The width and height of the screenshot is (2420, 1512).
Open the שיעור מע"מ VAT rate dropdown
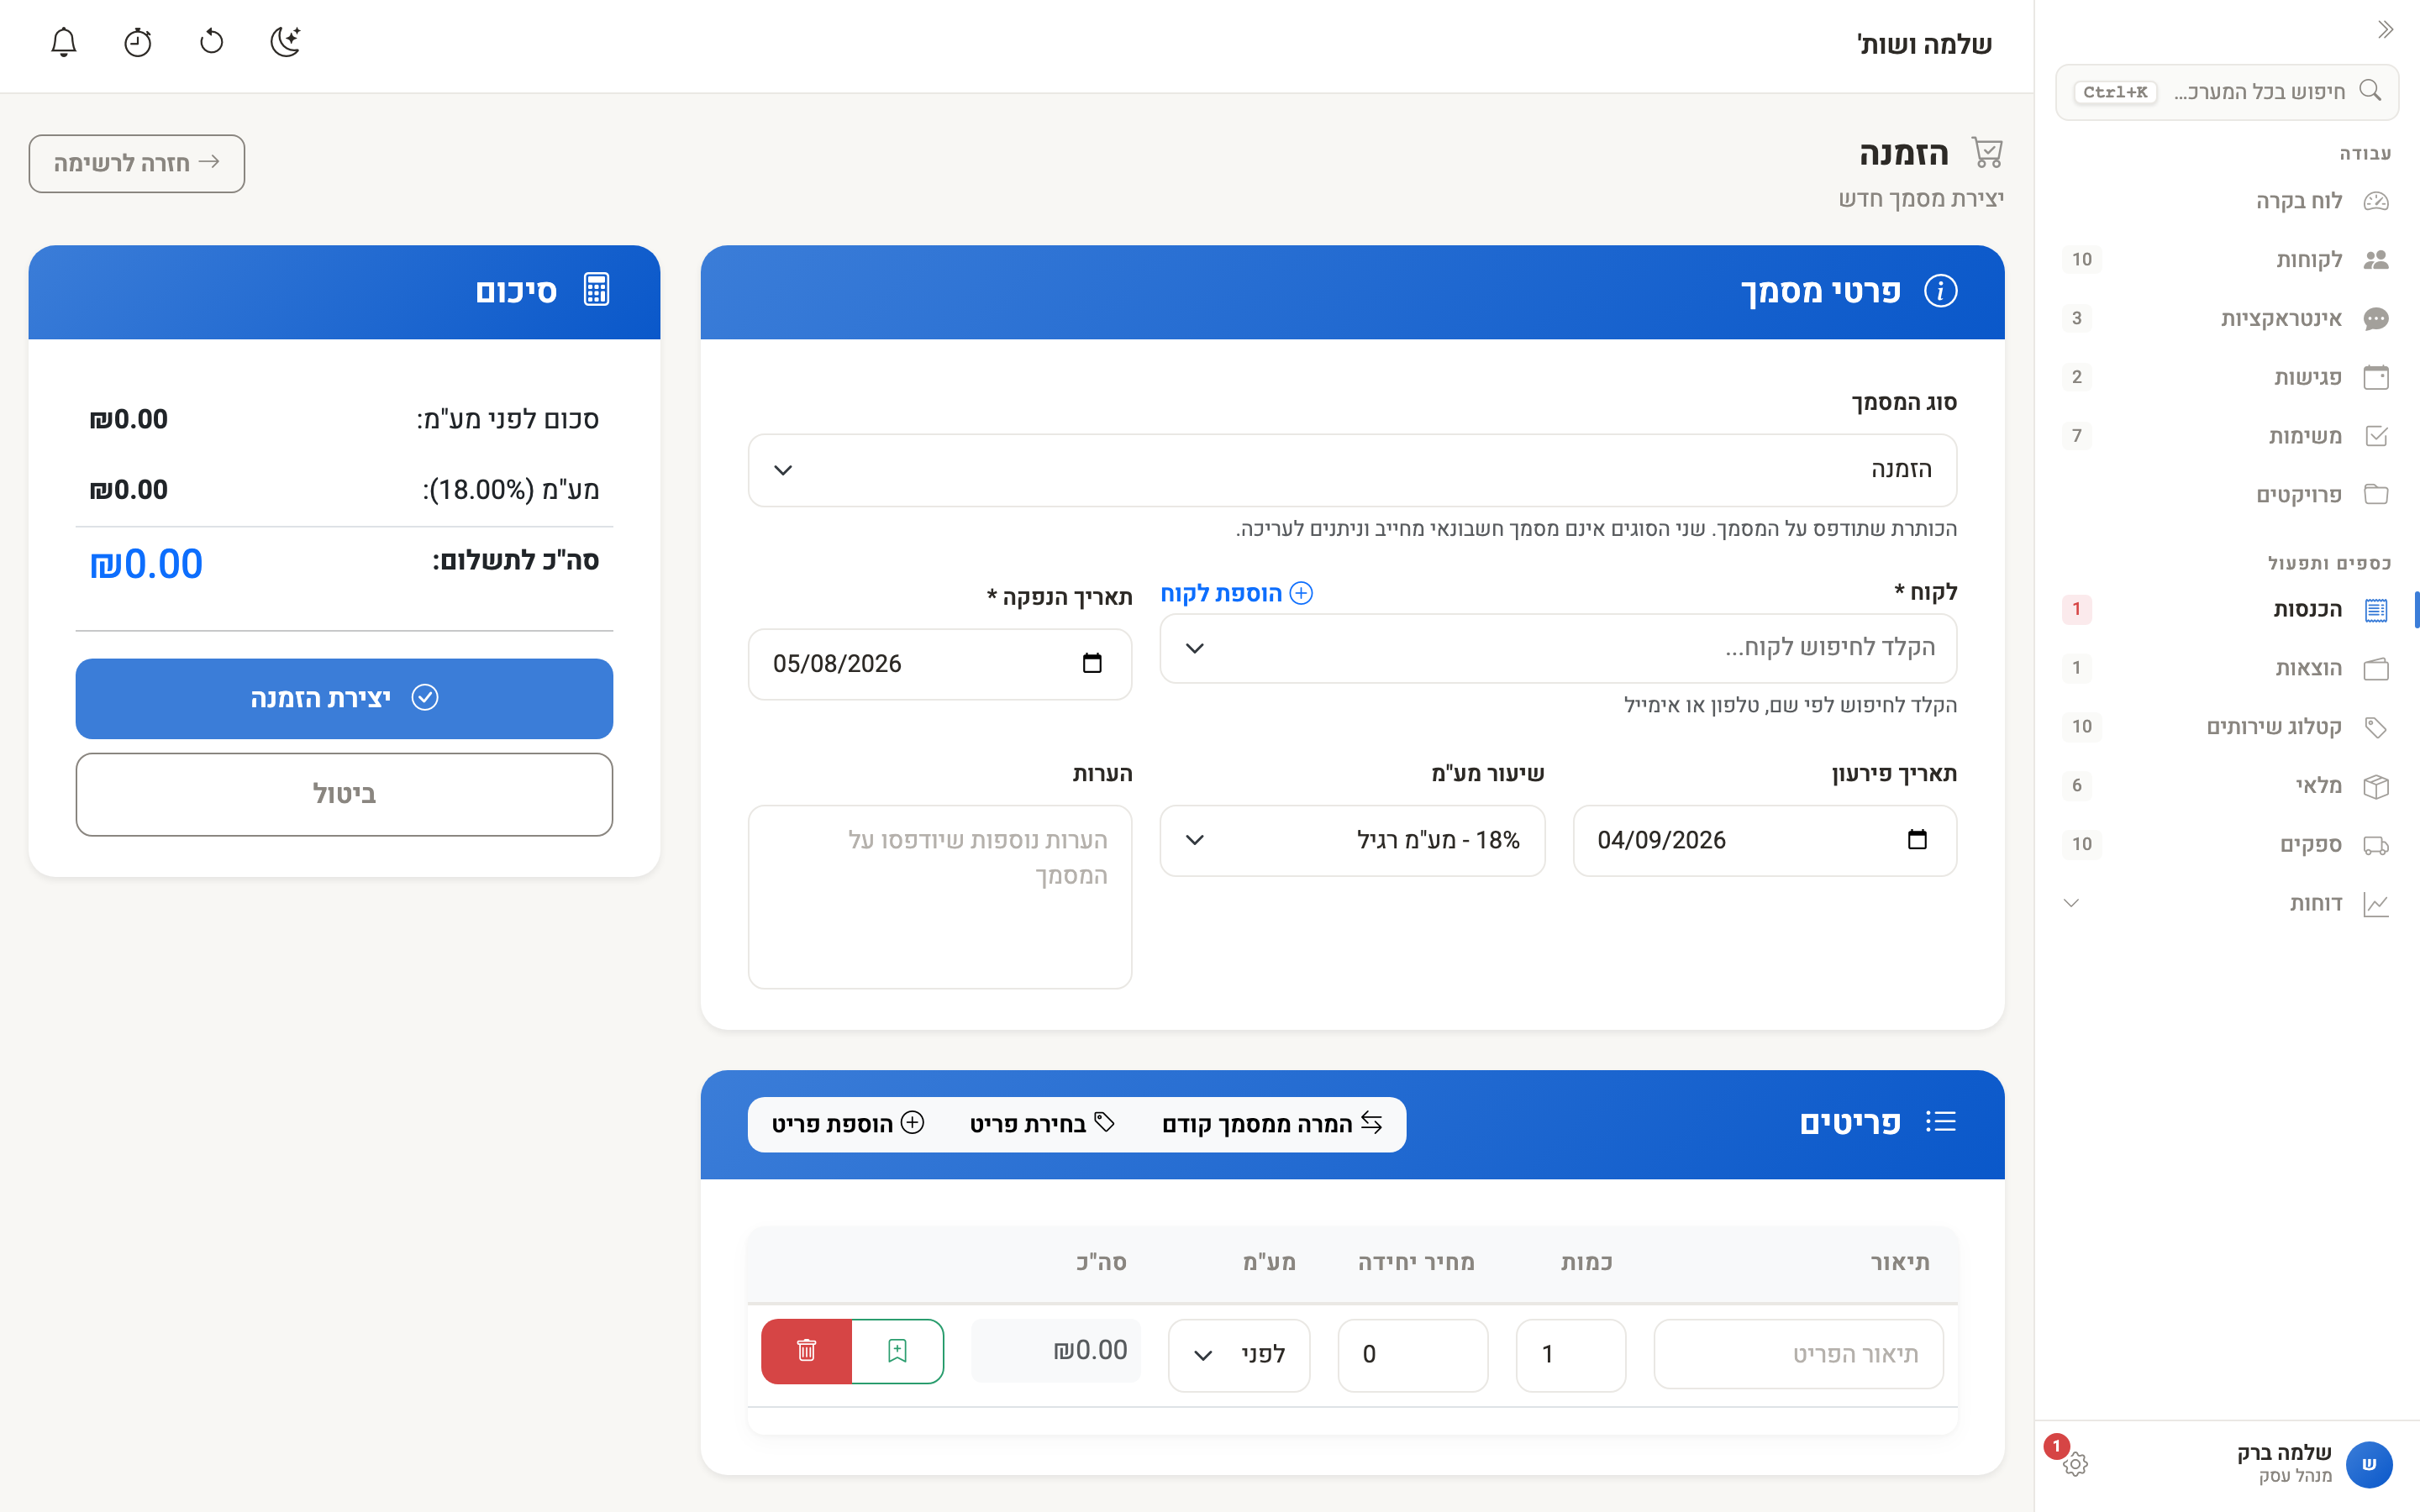[1352, 840]
